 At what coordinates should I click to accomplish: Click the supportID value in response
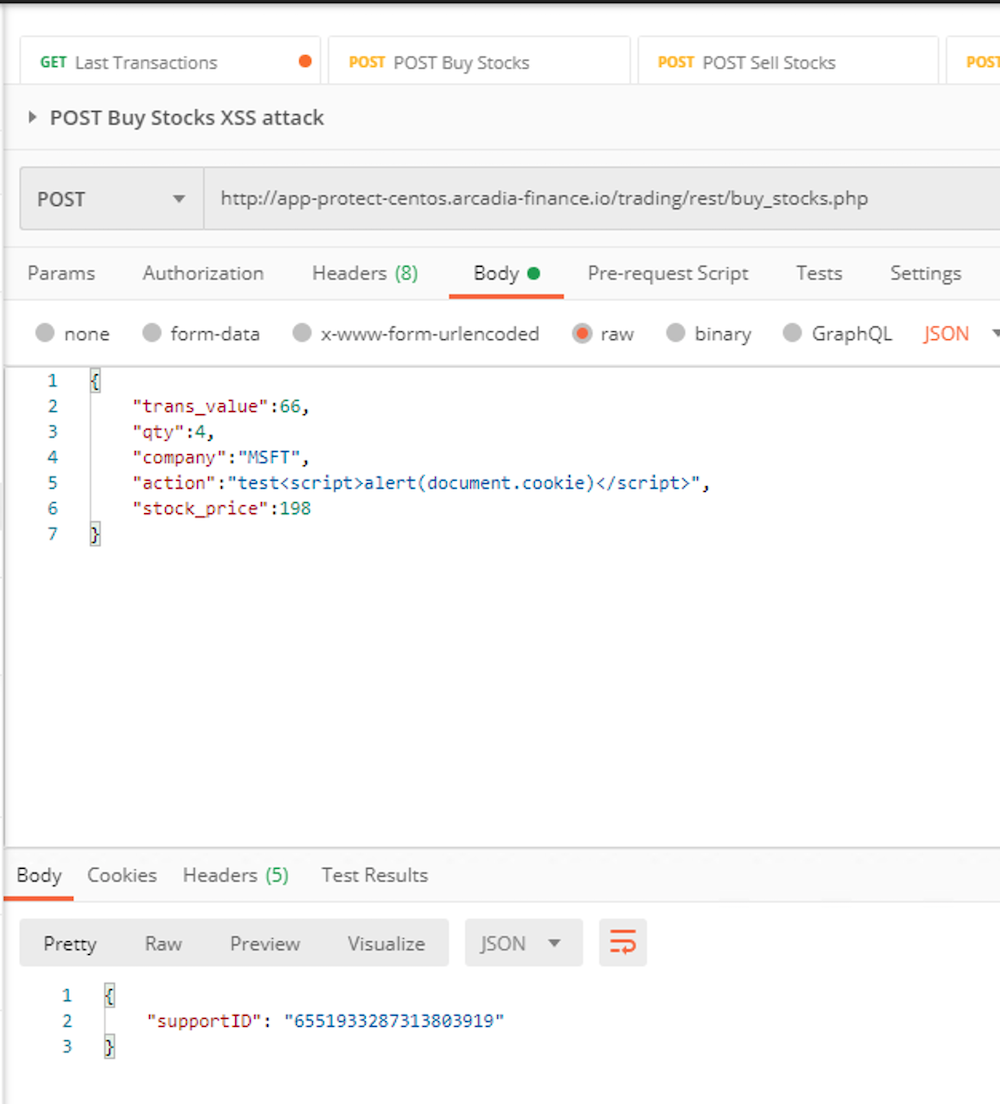click(x=394, y=1021)
